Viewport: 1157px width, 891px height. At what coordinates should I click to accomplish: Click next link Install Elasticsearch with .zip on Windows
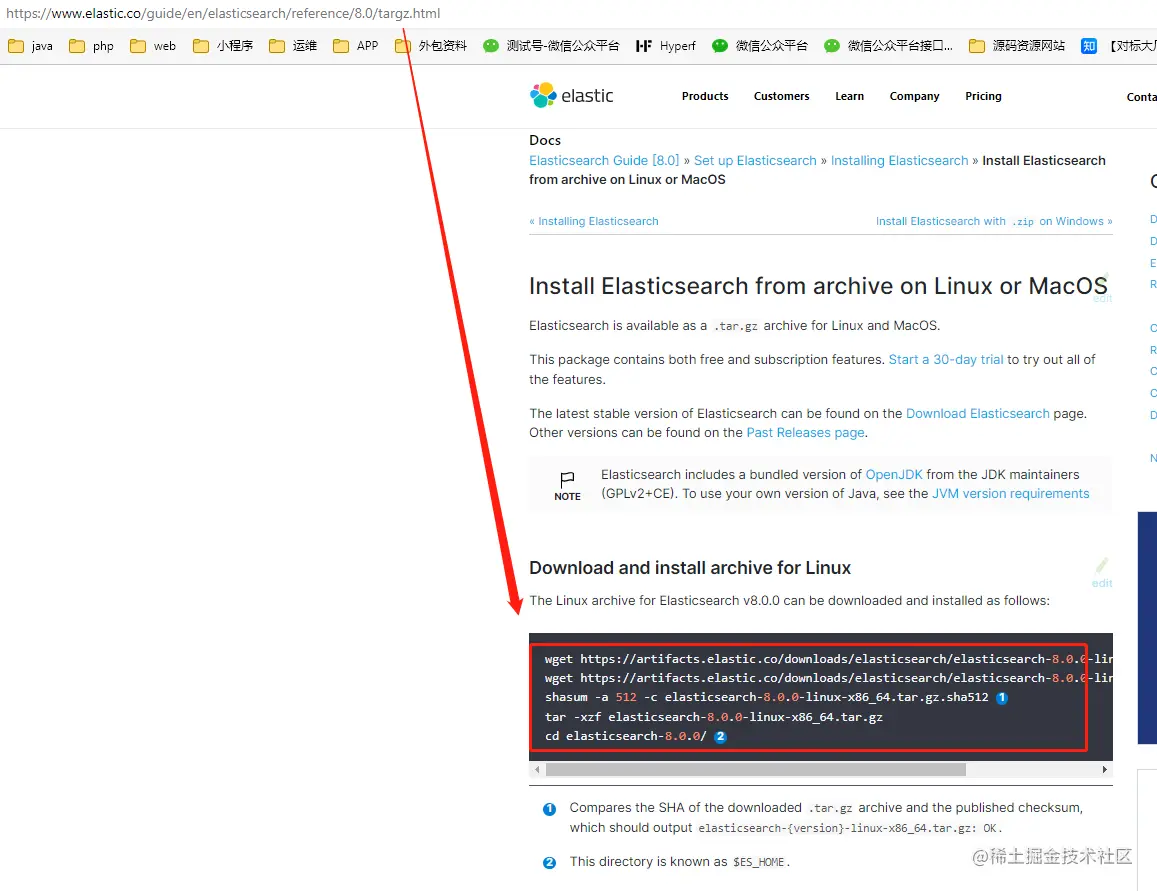pyautogui.click(x=994, y=221)
